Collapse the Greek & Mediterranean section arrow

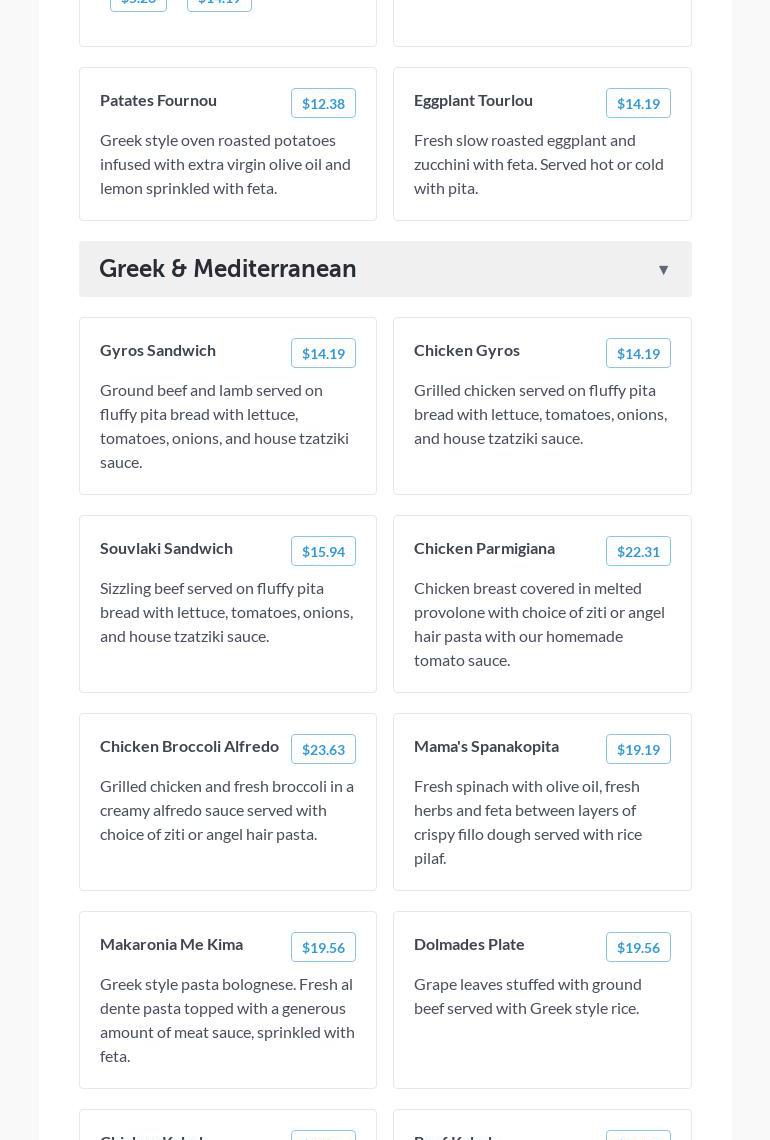[x=663, y=270]
